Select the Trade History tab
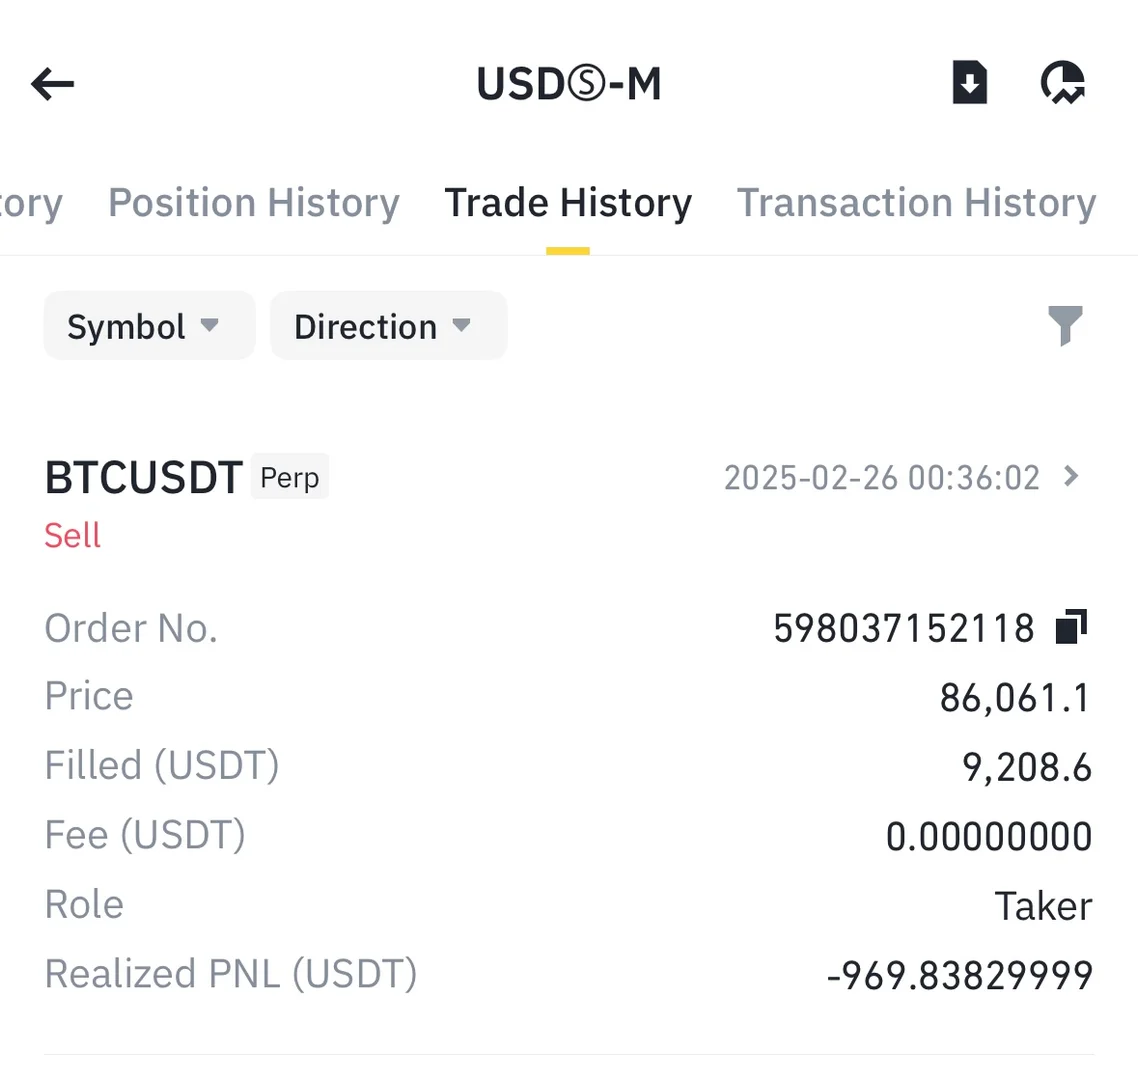The width and height of the screenshot is (1138, 1080). click(568, 203)
